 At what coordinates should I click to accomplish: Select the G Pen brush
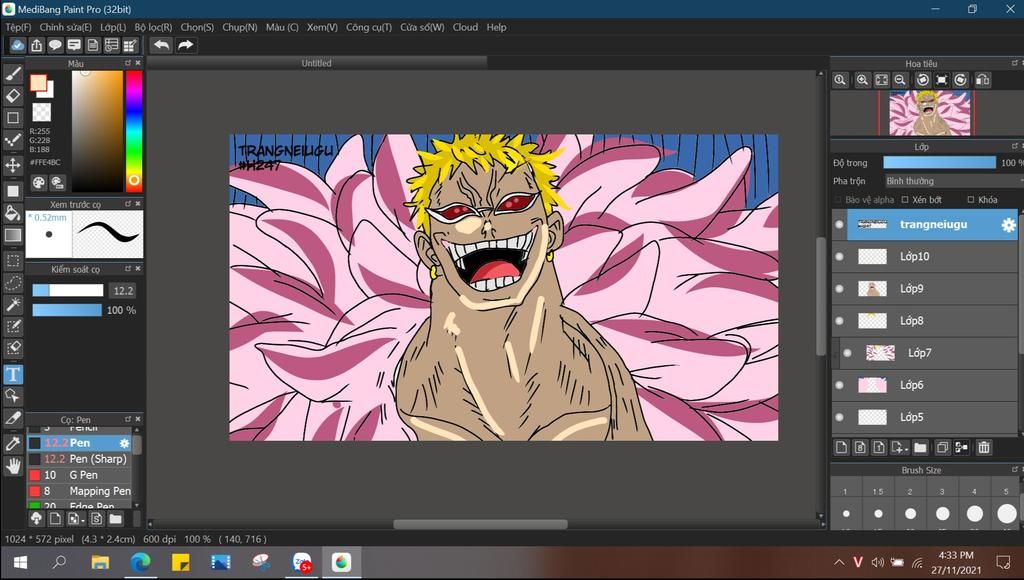click(78, 475)
